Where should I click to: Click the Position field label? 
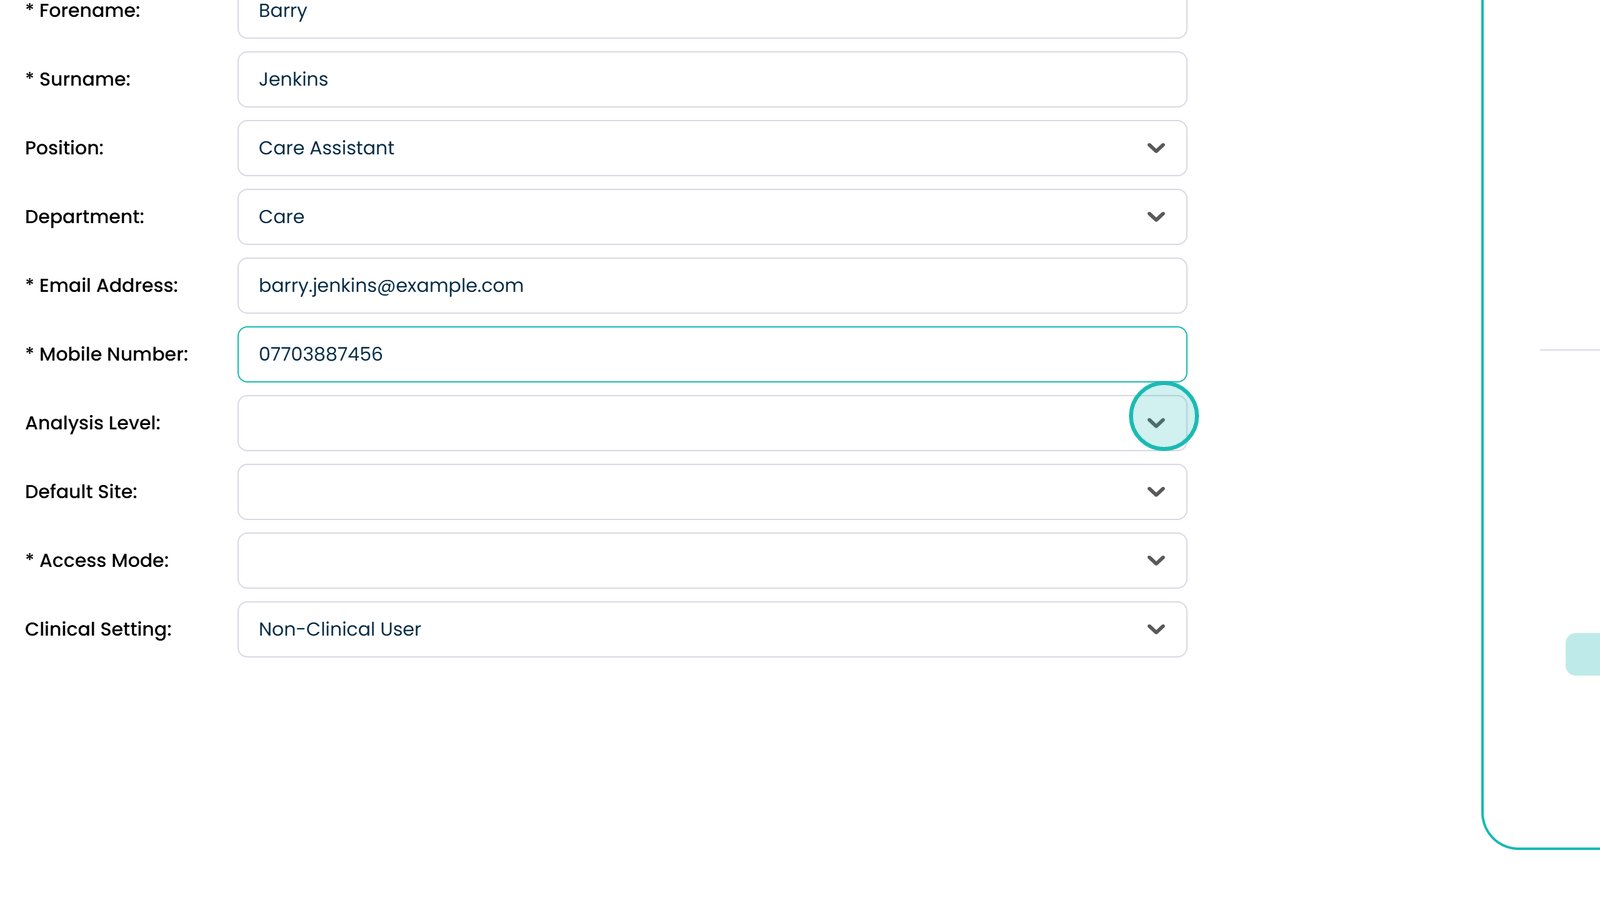[x=64, y=148]
